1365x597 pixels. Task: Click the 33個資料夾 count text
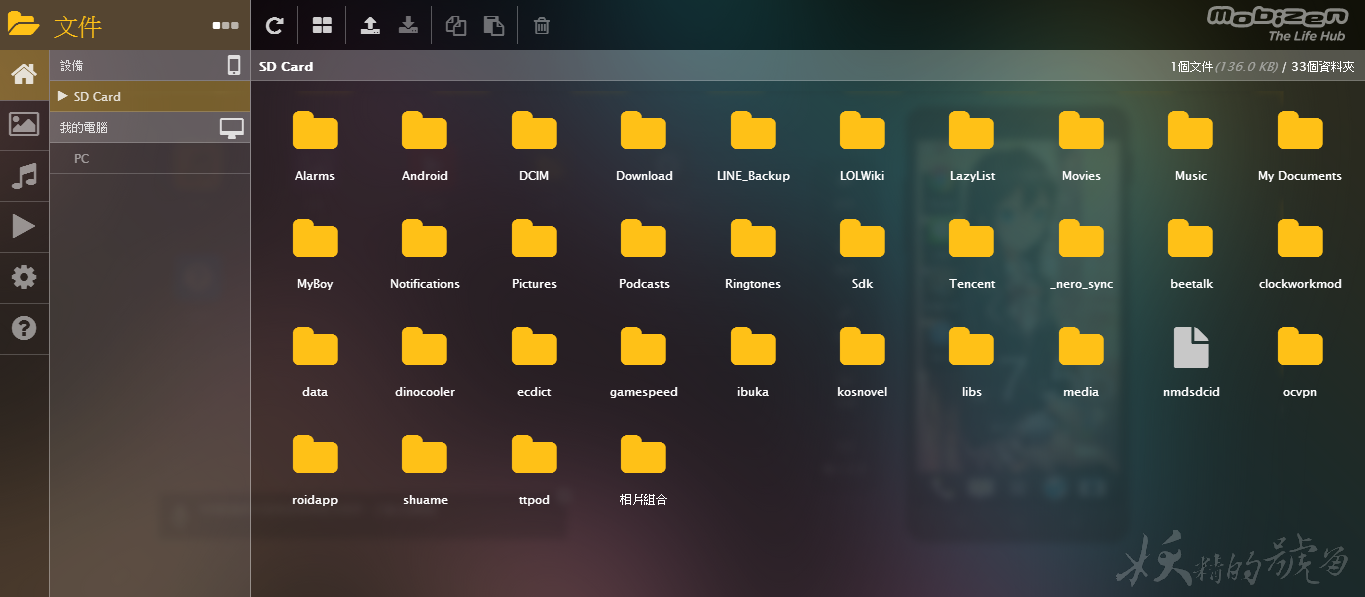coord(1323,66)
